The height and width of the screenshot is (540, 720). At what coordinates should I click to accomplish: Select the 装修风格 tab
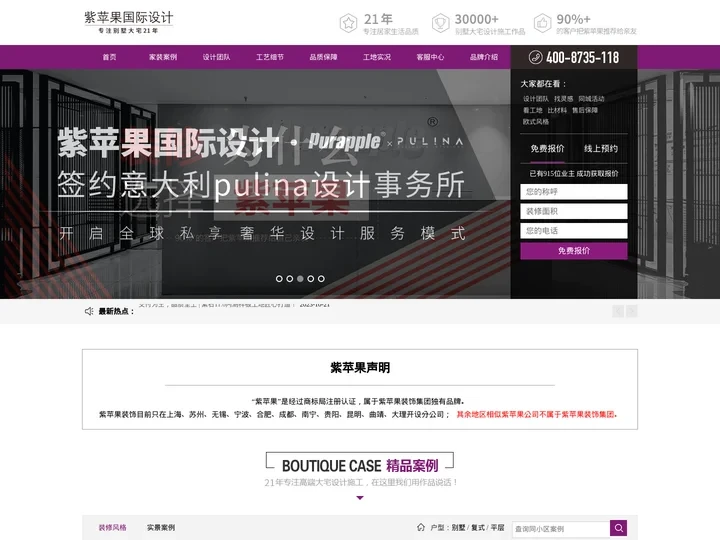112,528
